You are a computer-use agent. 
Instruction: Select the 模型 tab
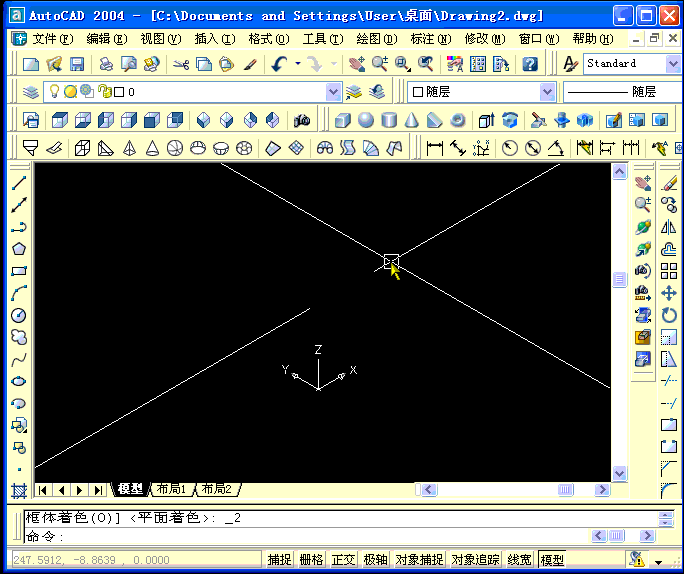[130, 489]
